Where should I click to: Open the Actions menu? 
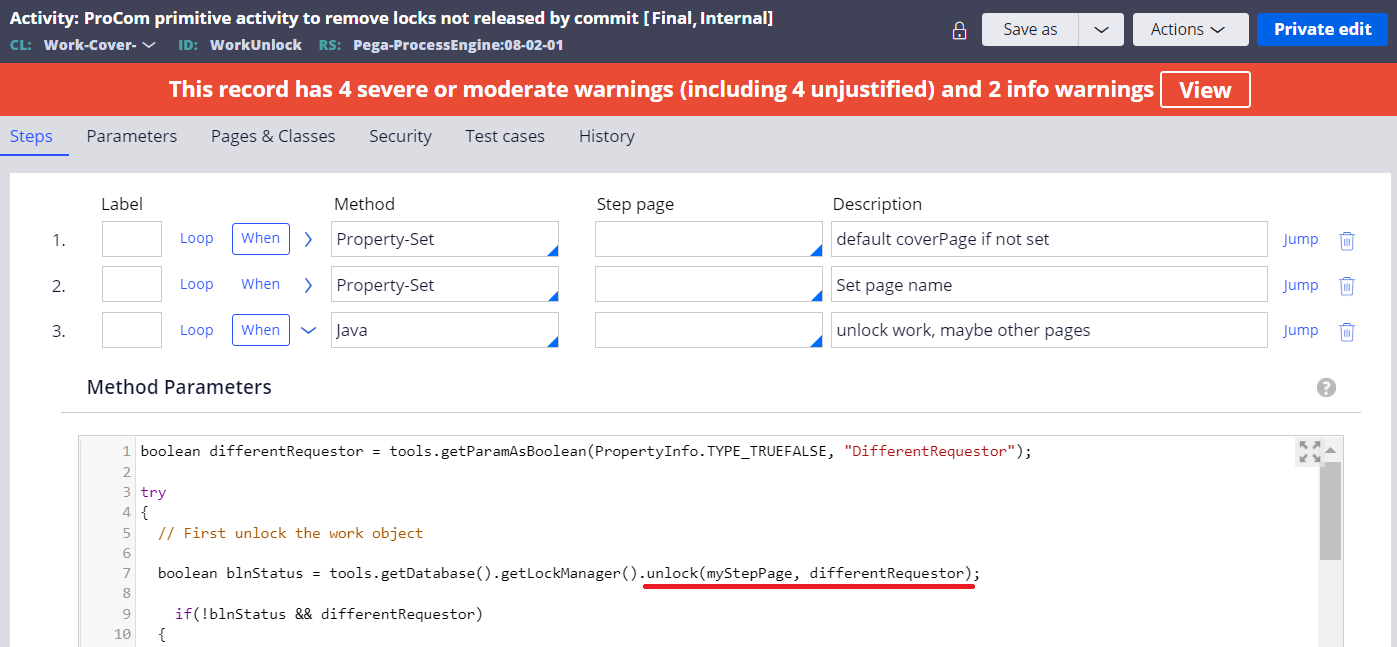[x=1190, y=30]
